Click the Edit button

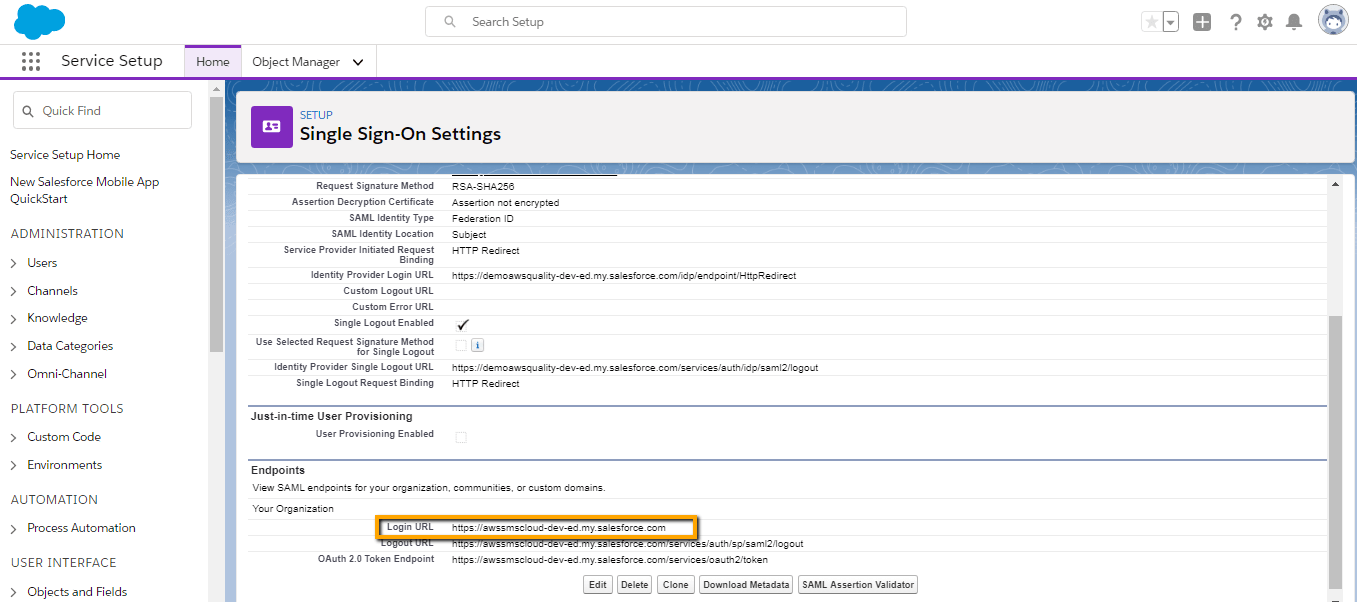tap(598, 585)
